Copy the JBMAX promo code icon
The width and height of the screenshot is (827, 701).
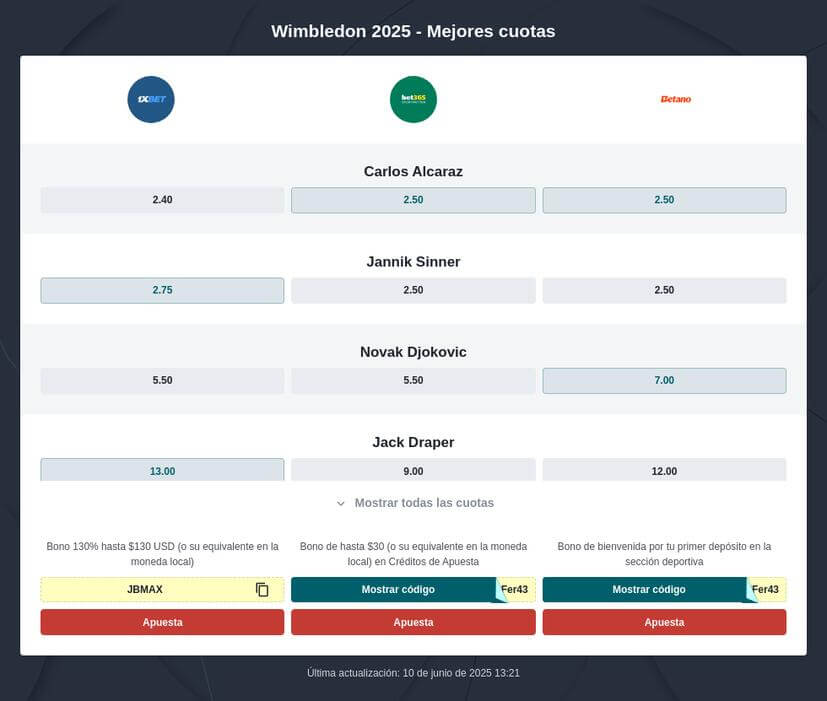tap(262, 589)
